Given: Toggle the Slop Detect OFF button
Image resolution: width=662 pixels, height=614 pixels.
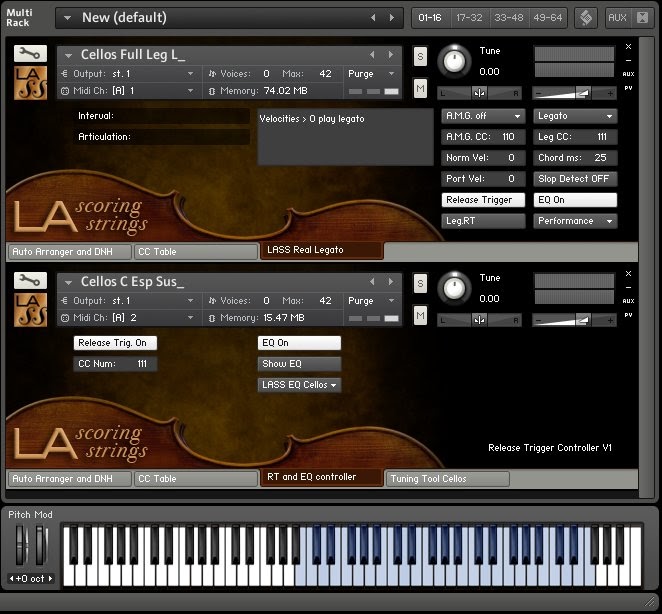Looking at the screenshot, I should pos(575,179).
